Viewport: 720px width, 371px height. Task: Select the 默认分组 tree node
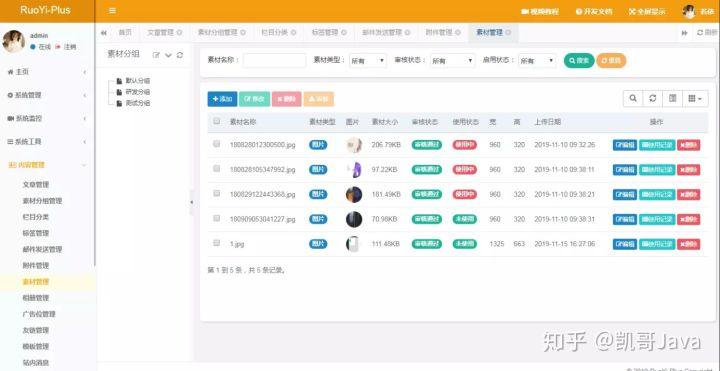(x=137, y=81)
